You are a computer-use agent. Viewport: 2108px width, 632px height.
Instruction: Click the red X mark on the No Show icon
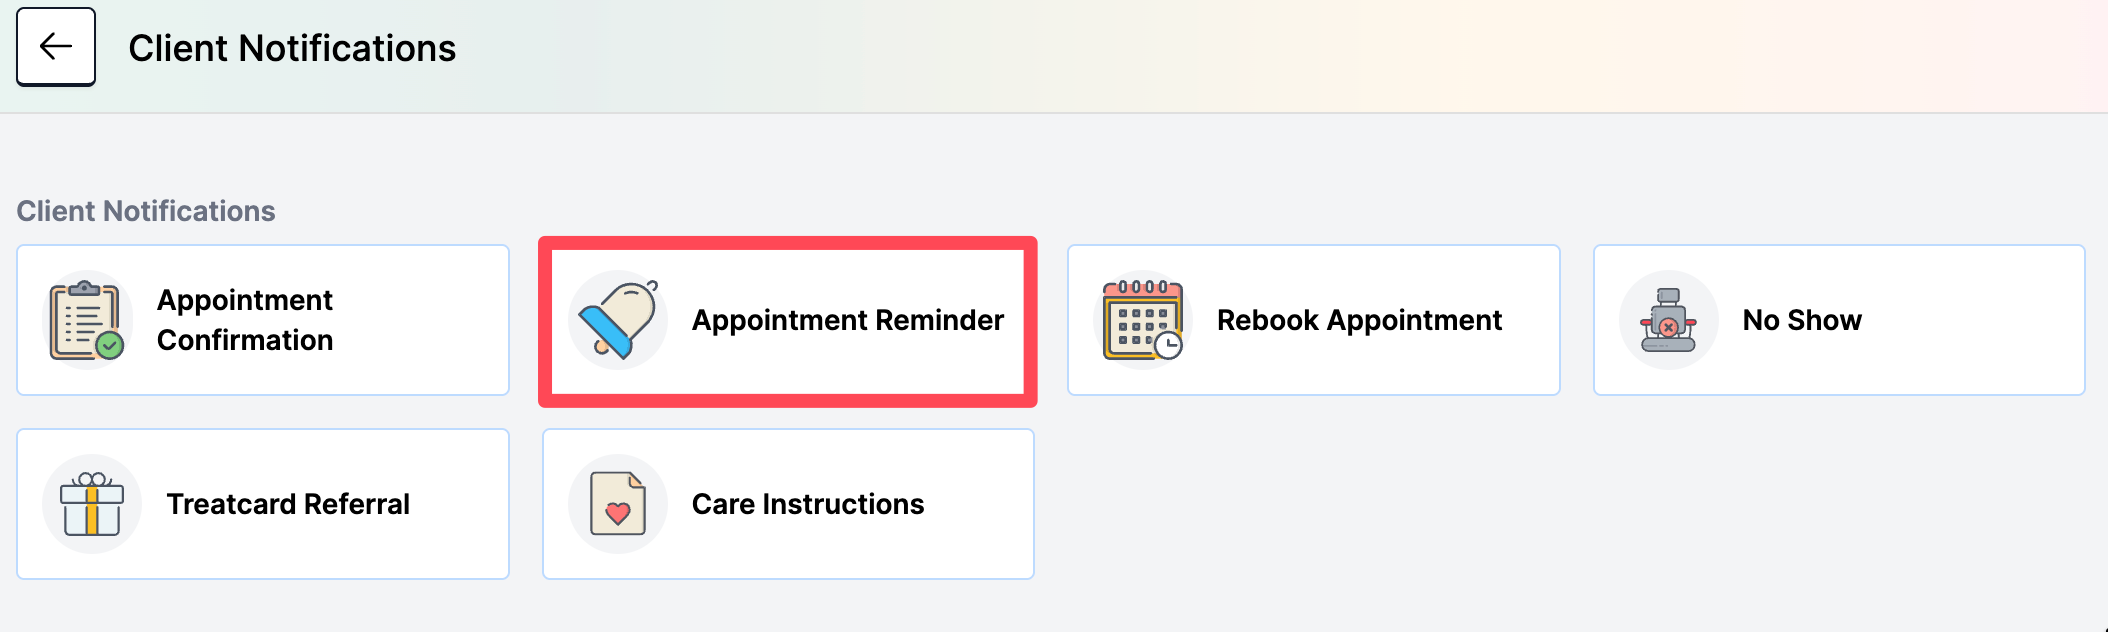tap(1668, 327)
